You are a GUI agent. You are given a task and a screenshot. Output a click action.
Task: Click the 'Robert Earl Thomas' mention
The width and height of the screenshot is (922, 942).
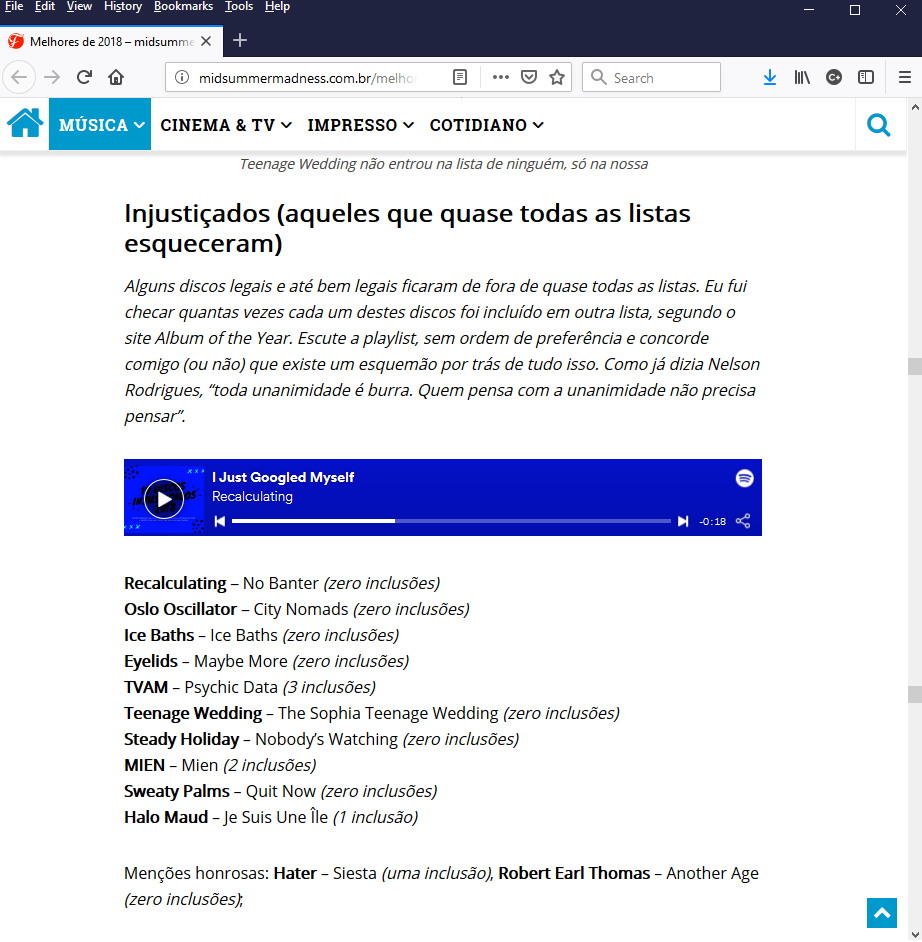point(574,874)
